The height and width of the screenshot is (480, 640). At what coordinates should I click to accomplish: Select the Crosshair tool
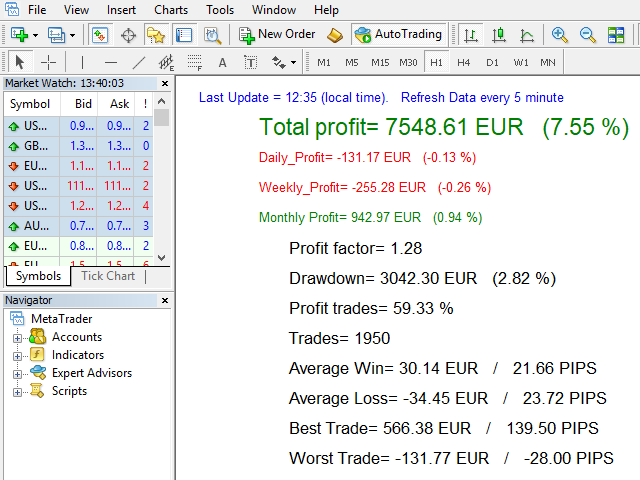[48, 62]
